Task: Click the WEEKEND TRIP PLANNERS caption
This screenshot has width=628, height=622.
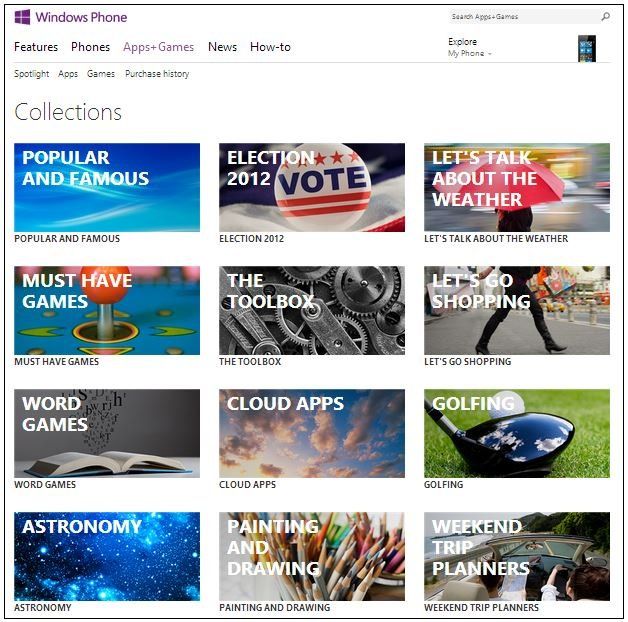Action: (481, 608)
